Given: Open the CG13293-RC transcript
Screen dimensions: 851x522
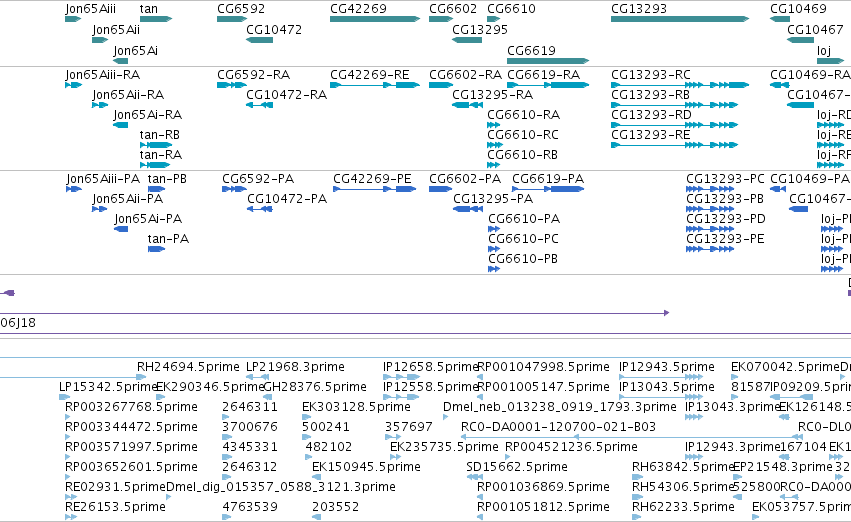Looking at the screenshot, I should pyautogui.click(x=651, y=74).
